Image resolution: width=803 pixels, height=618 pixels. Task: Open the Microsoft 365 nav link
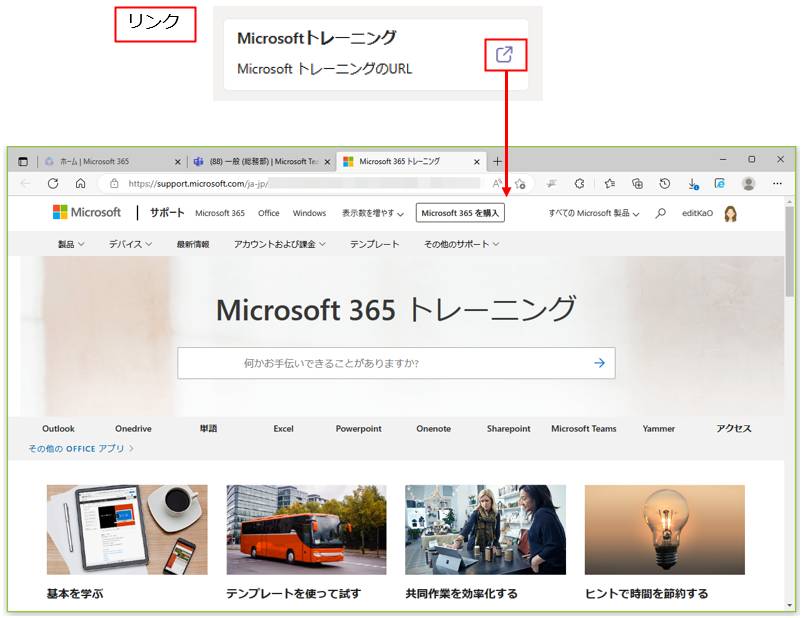(220, 213)
